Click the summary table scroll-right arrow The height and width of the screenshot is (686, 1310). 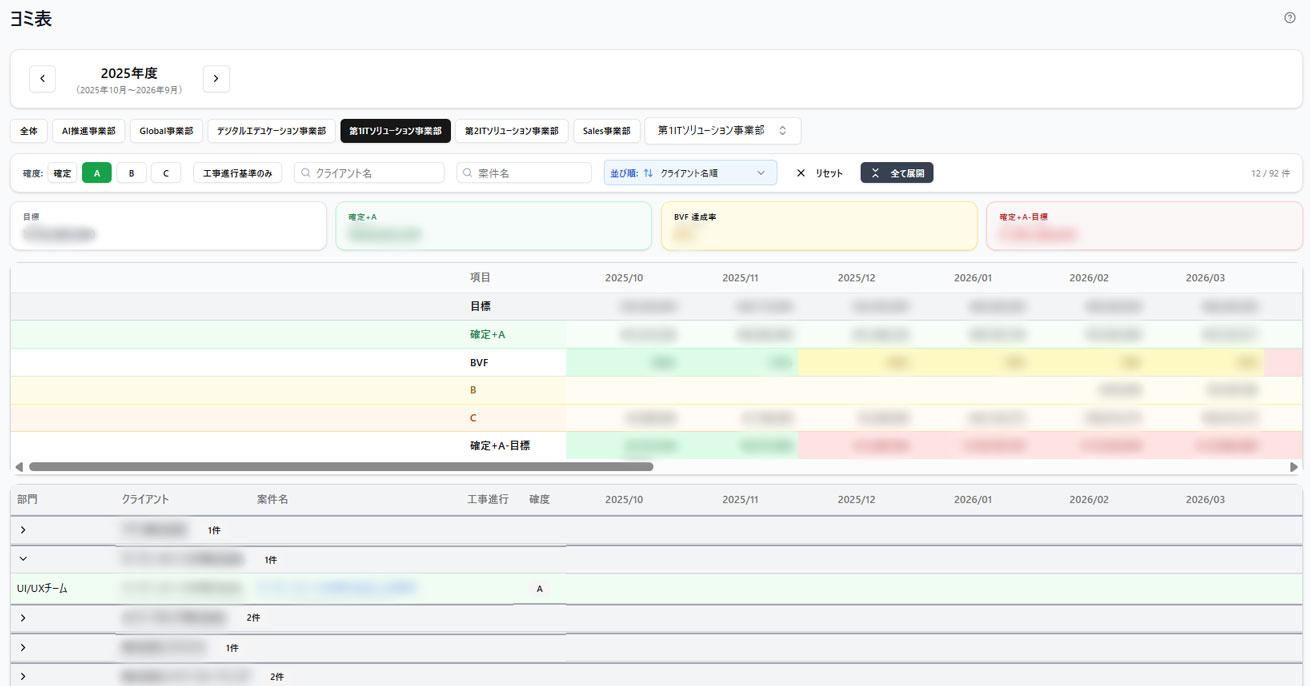point(1294,467)
